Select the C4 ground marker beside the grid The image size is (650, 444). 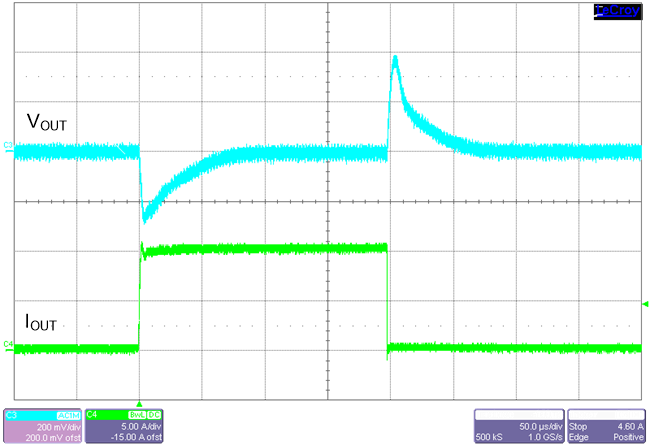(x=8, y=344)
